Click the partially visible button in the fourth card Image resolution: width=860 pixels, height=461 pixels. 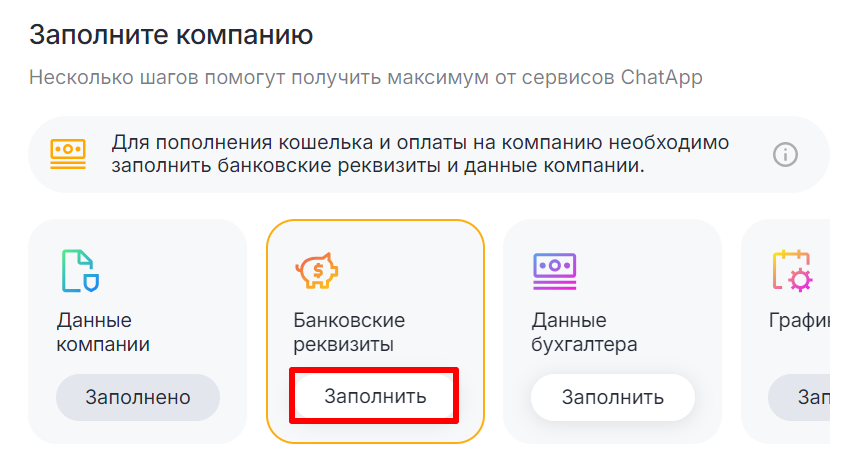point(809,397)
